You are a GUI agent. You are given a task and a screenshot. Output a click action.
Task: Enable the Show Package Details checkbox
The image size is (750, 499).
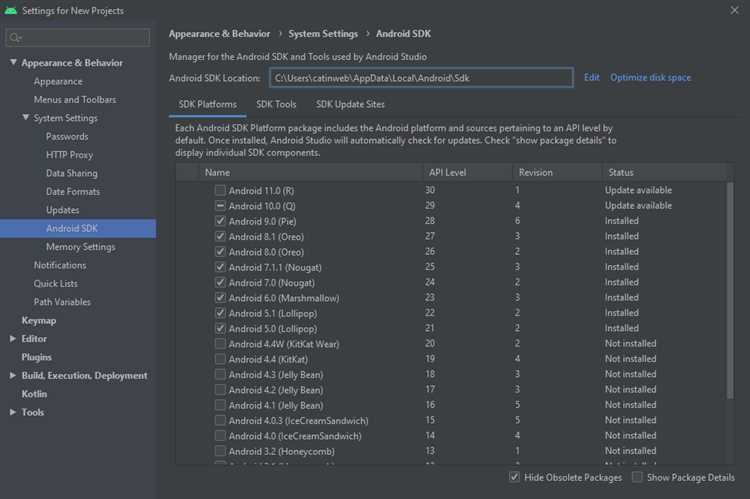[x=637, y=477]
